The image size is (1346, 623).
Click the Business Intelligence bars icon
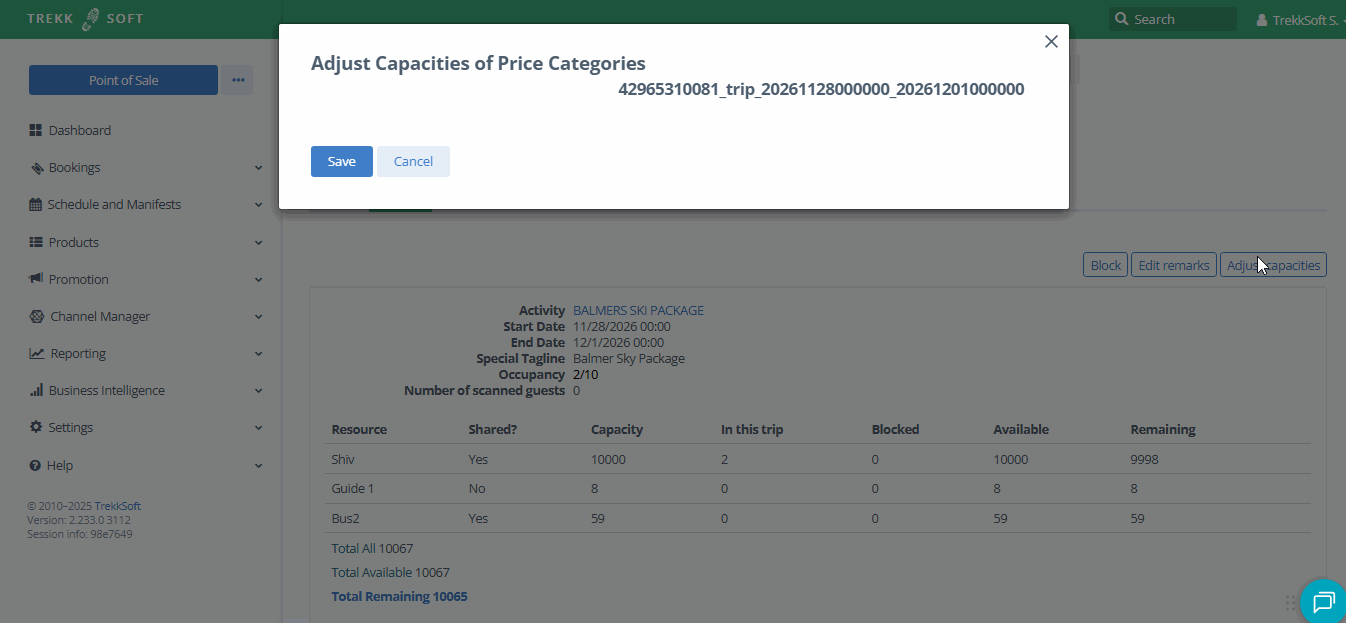click(37, 391)
